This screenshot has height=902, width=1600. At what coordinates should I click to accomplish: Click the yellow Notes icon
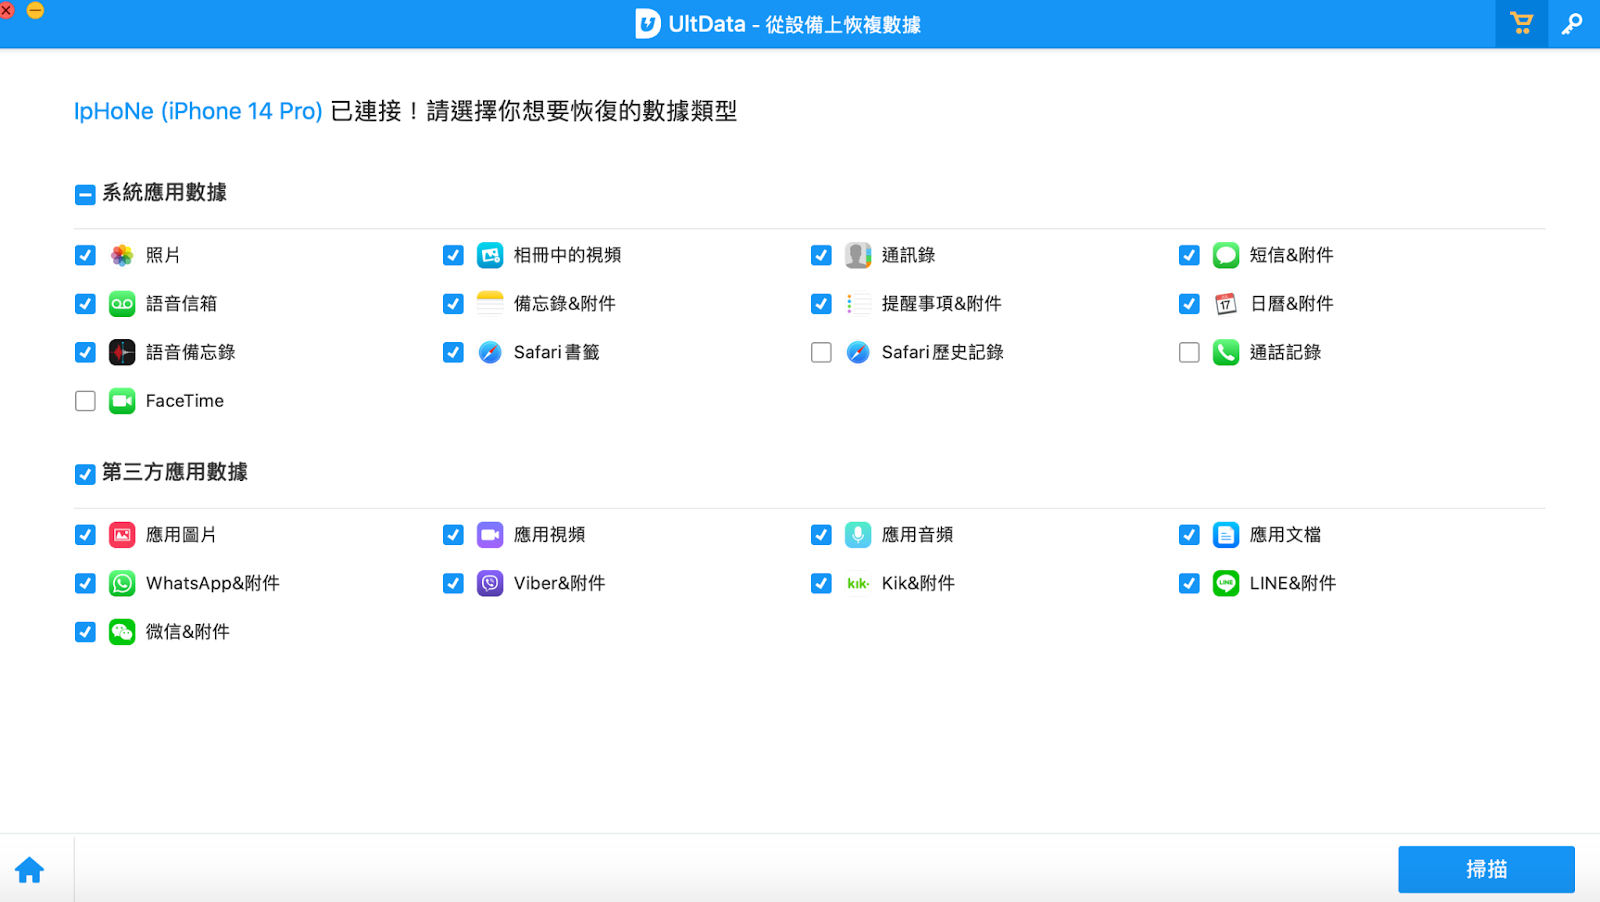490,304
